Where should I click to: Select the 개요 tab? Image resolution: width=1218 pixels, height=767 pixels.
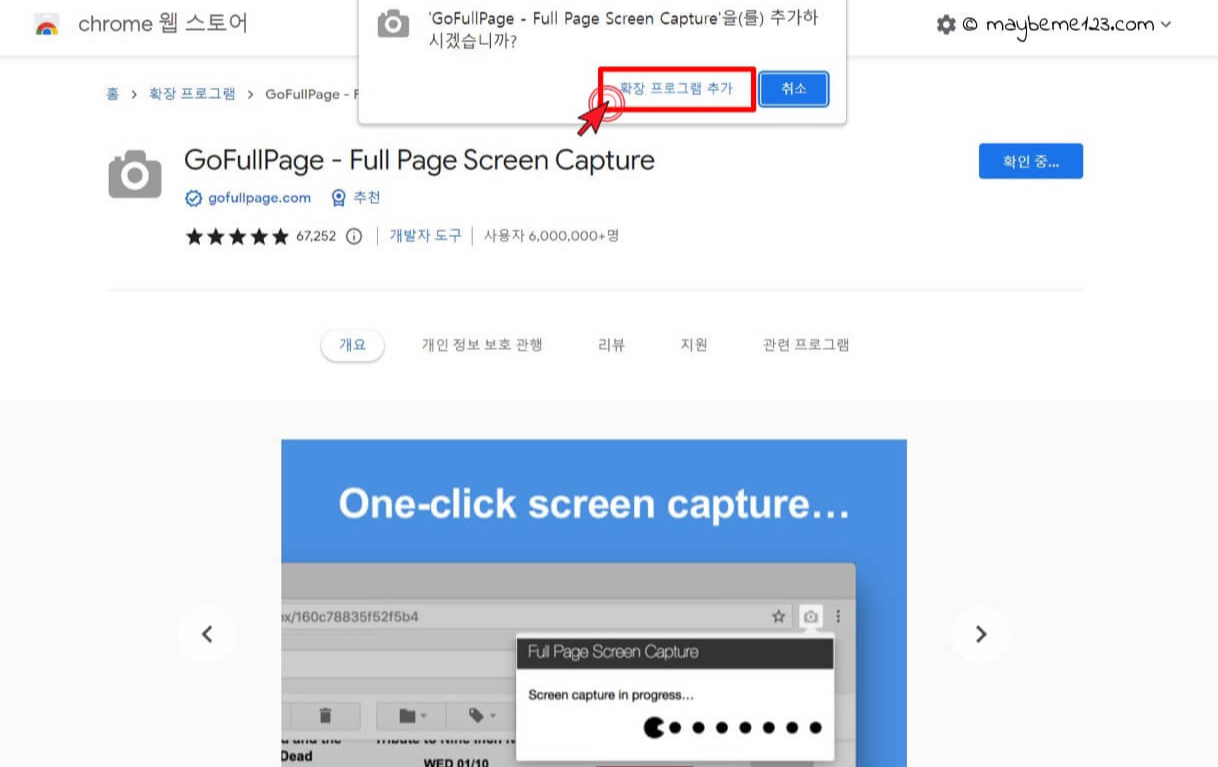click(353, 345)
